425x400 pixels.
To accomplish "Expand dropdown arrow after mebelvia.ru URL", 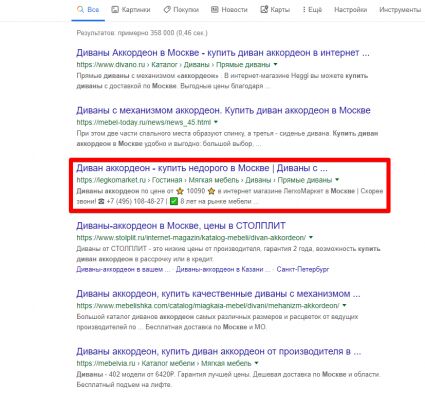I will pyautogui.click(x=256, y=363).
